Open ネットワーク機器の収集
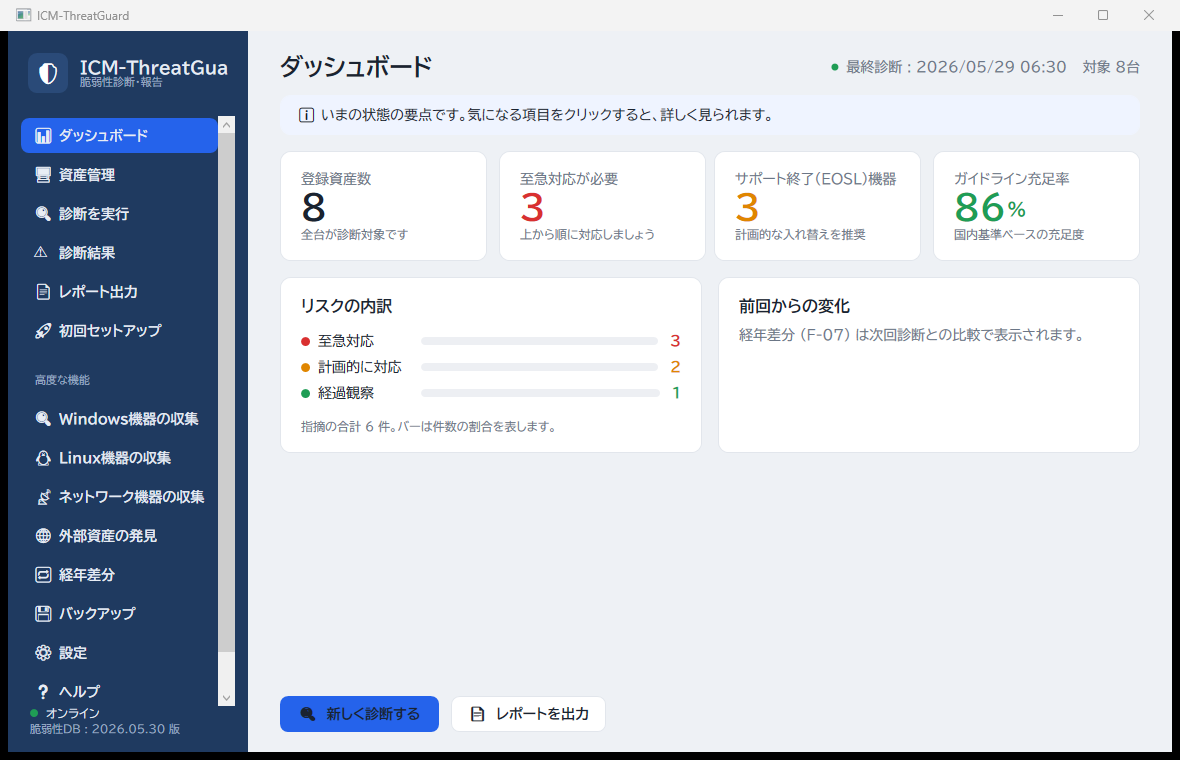 click(x=119, y=497)
